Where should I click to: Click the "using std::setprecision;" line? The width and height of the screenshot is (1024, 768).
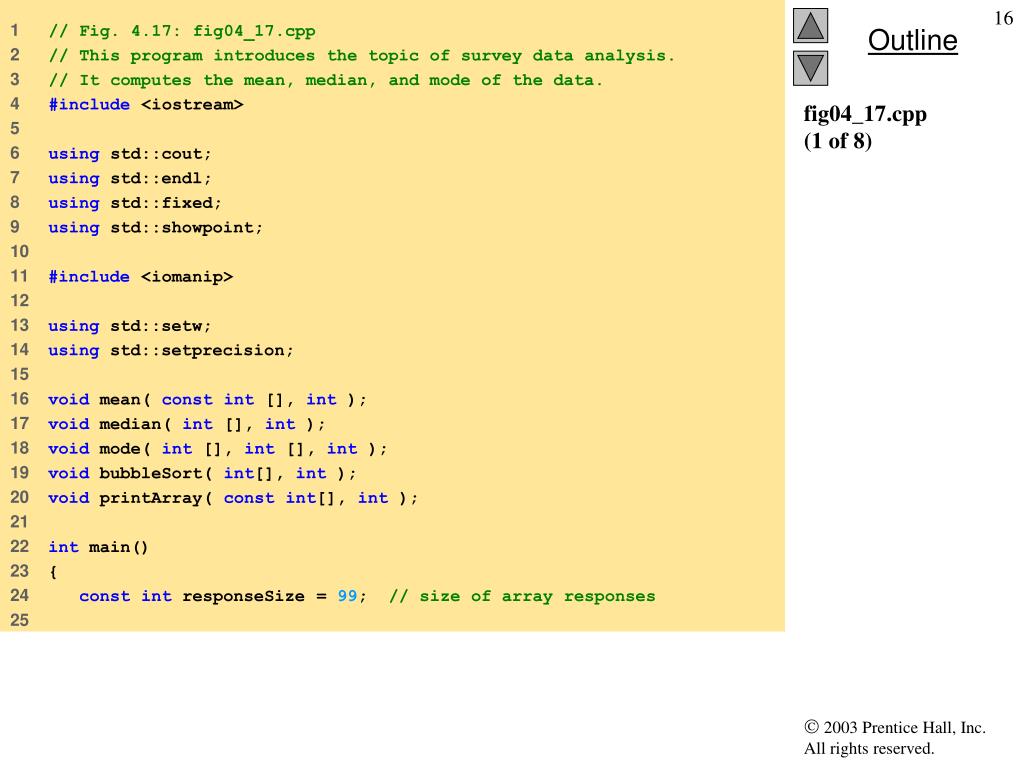point(171,350)
